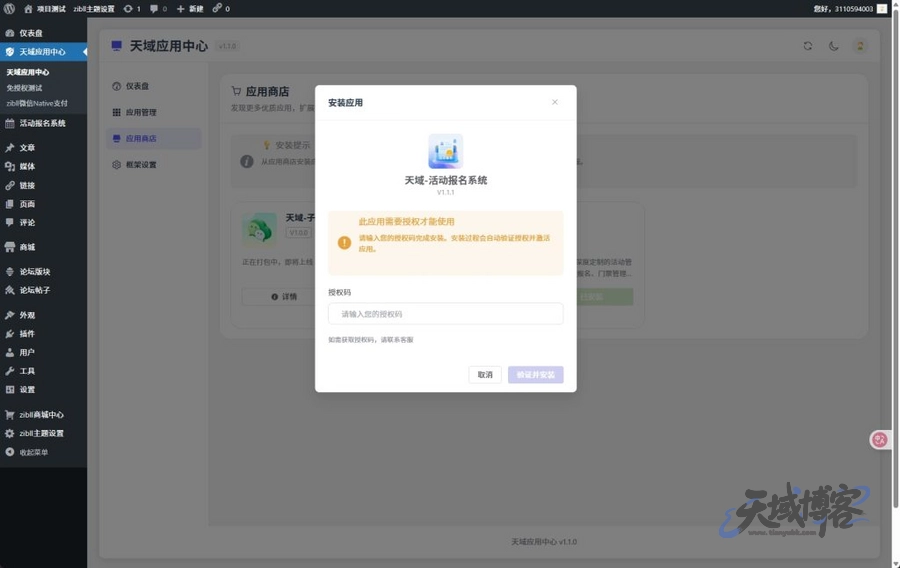This screenshot has height=568, width=900.
Task: Open zibll主题设置 in the admin bar
Action: (x=94, y=9)
